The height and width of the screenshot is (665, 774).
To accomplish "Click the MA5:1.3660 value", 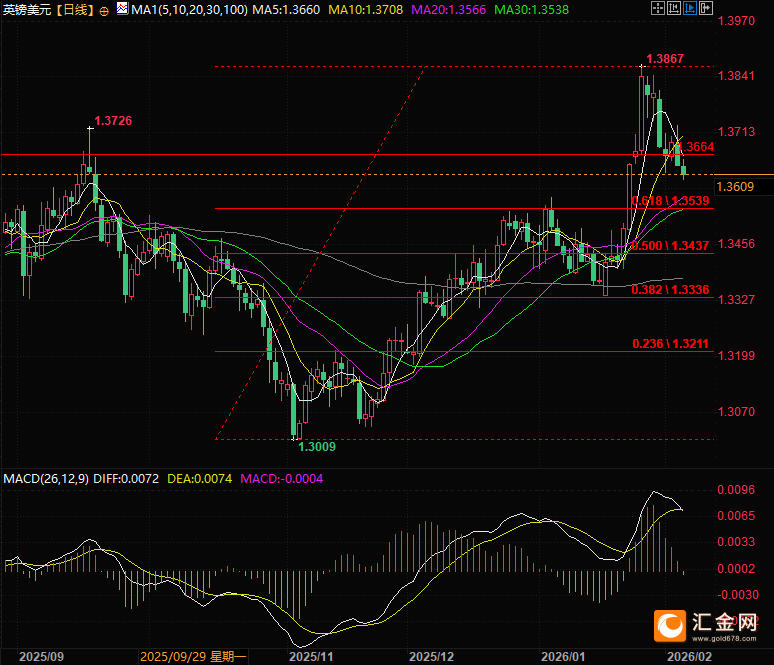I will click(x=286, y=10).
